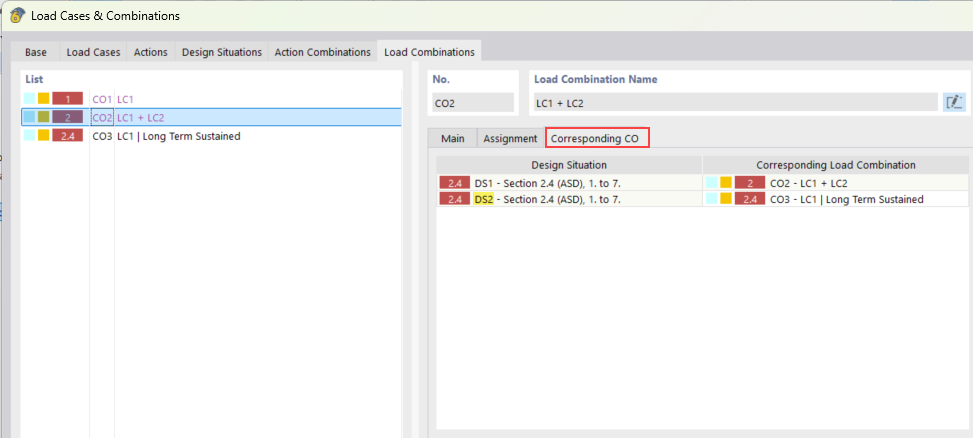Click the red '2' badge in table CO2 row
This screenshot has height=438, width=973.
pos(750,182)
